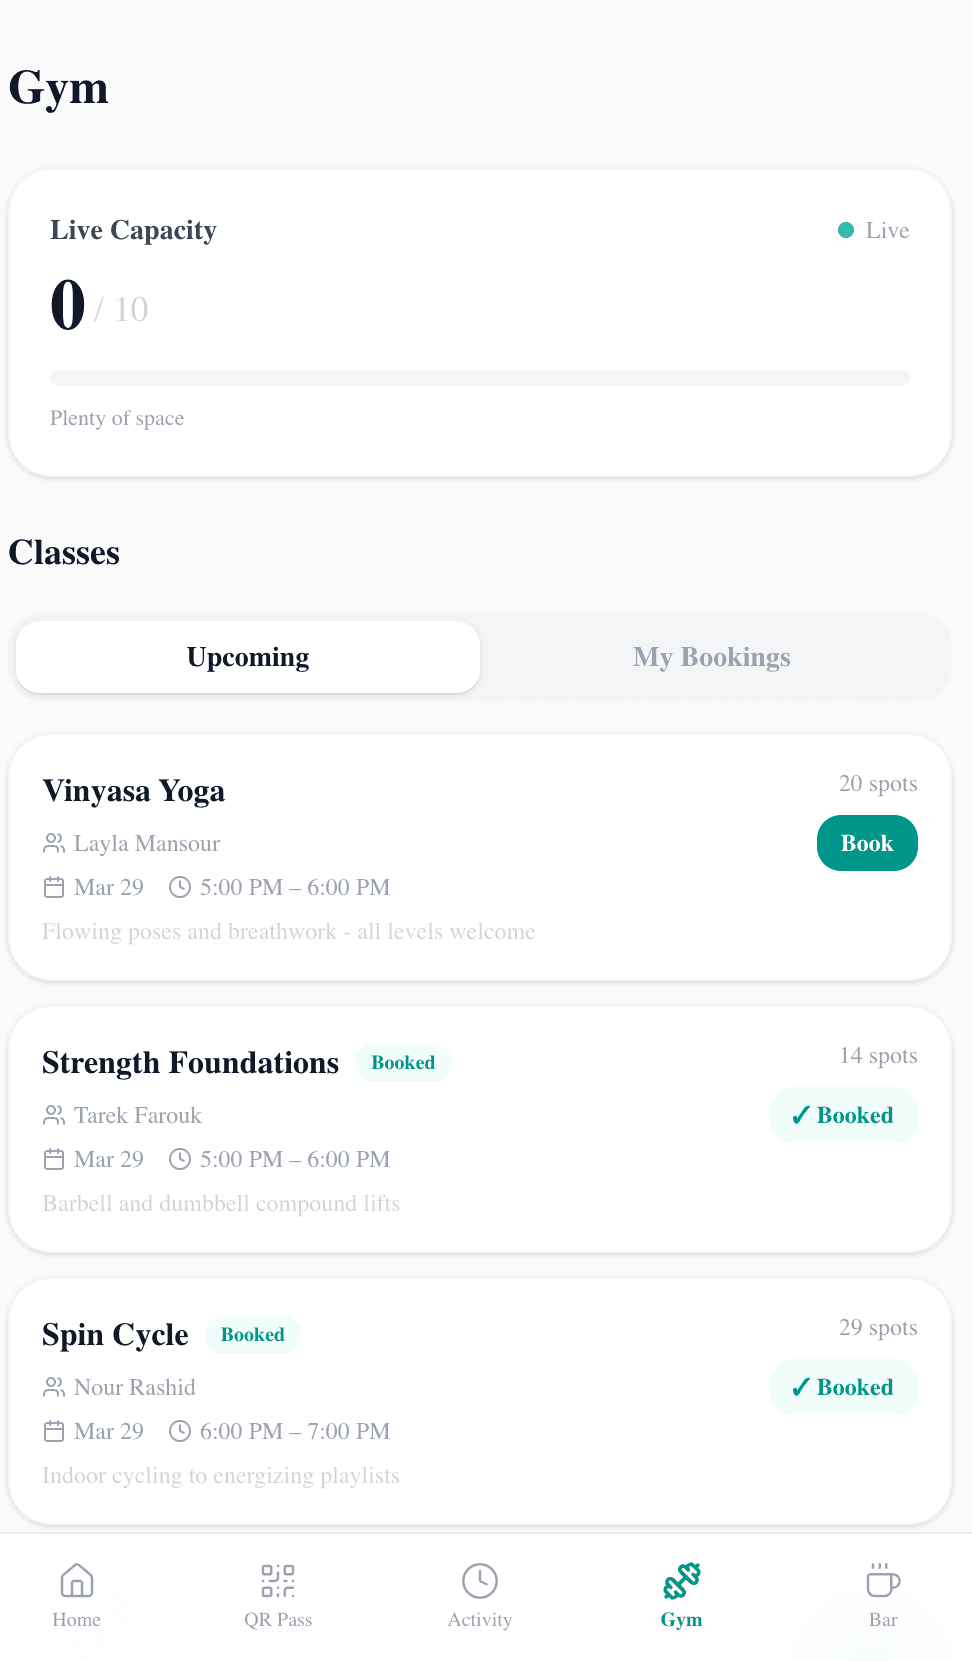Click instructor icon beside Tarek Farouk

coord(54,1115)
